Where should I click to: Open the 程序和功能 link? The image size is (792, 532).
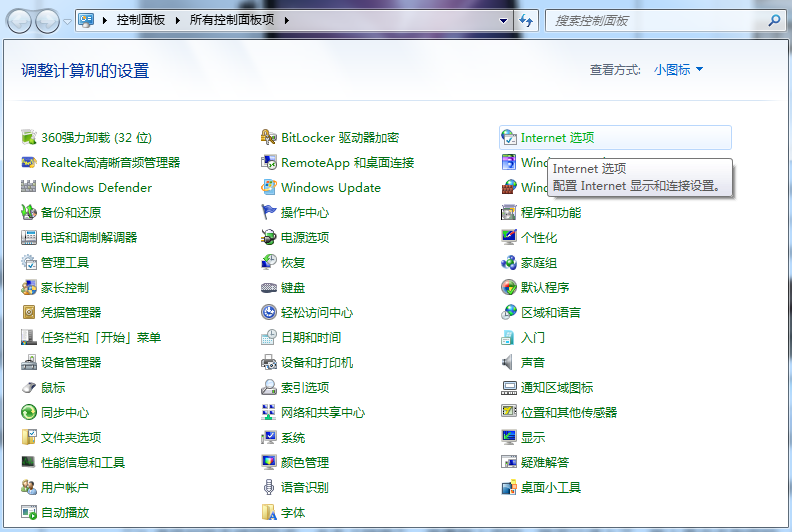[x=550, y=213]
